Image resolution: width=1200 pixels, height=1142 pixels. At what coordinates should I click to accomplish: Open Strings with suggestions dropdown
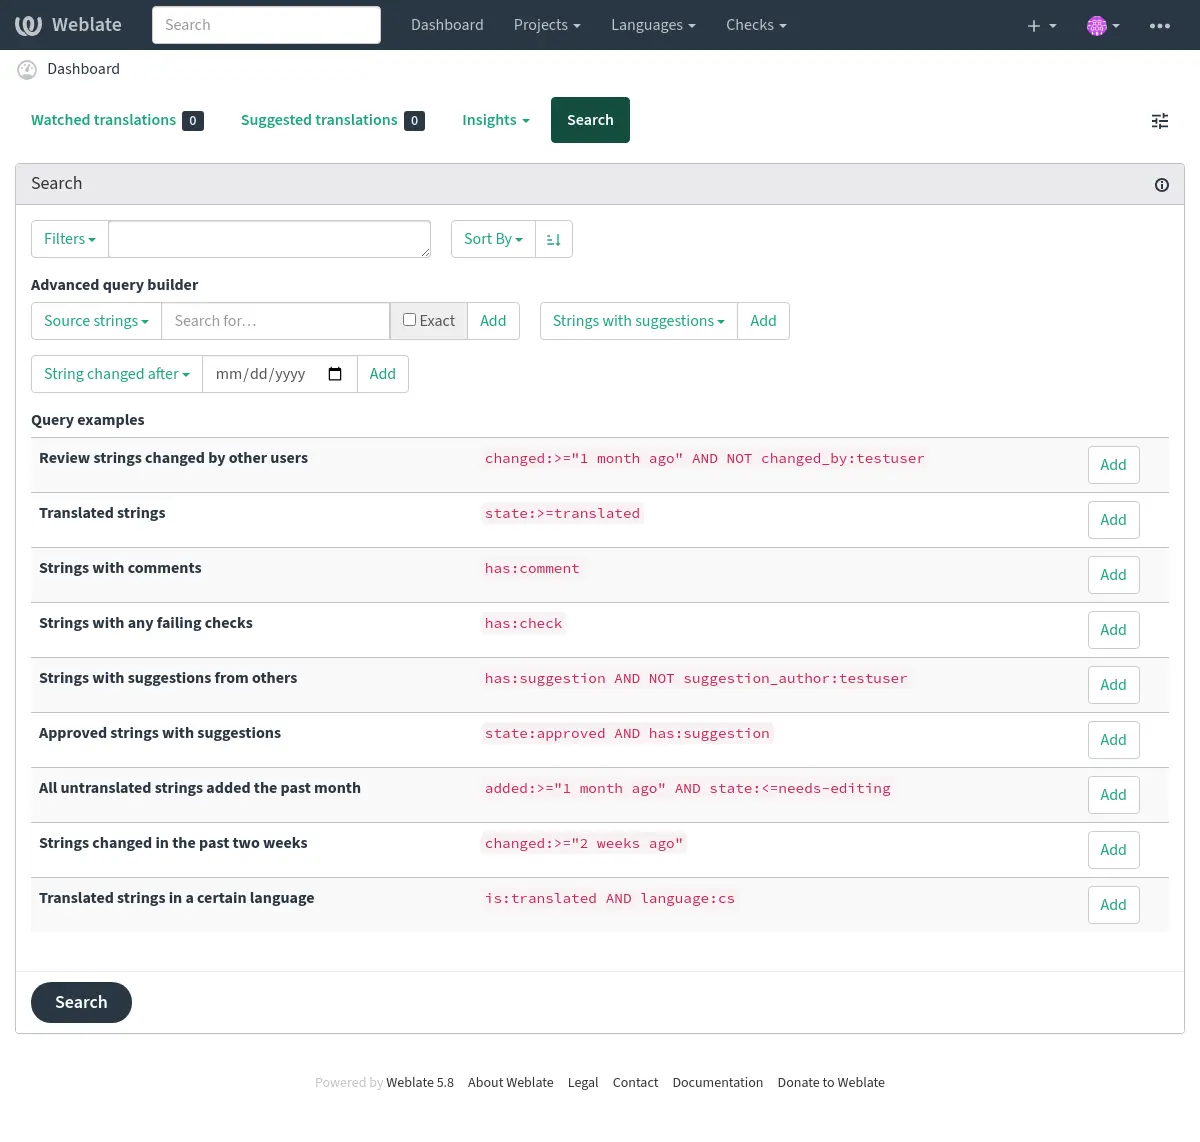tap(638, 321)
